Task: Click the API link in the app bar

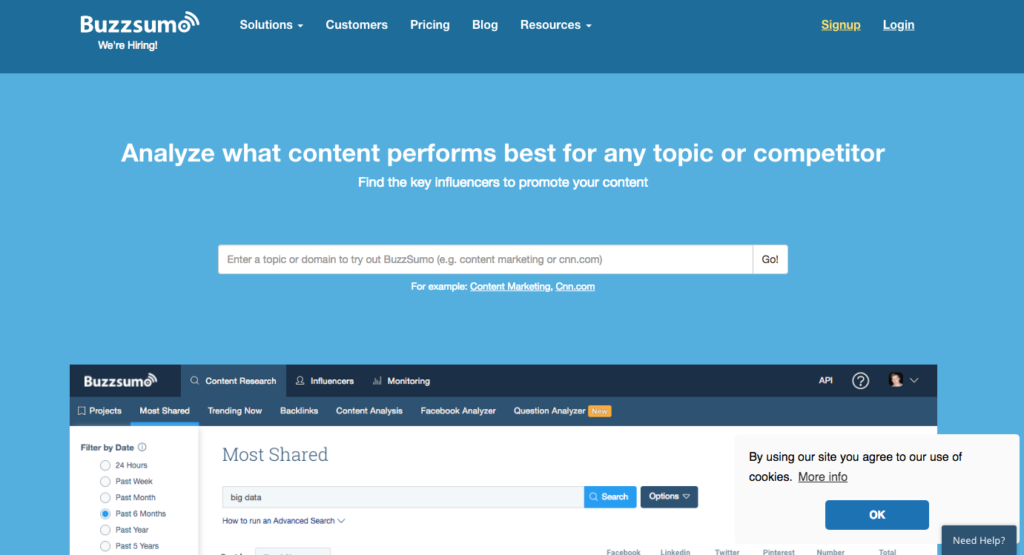Action: (x=825, y=381)
